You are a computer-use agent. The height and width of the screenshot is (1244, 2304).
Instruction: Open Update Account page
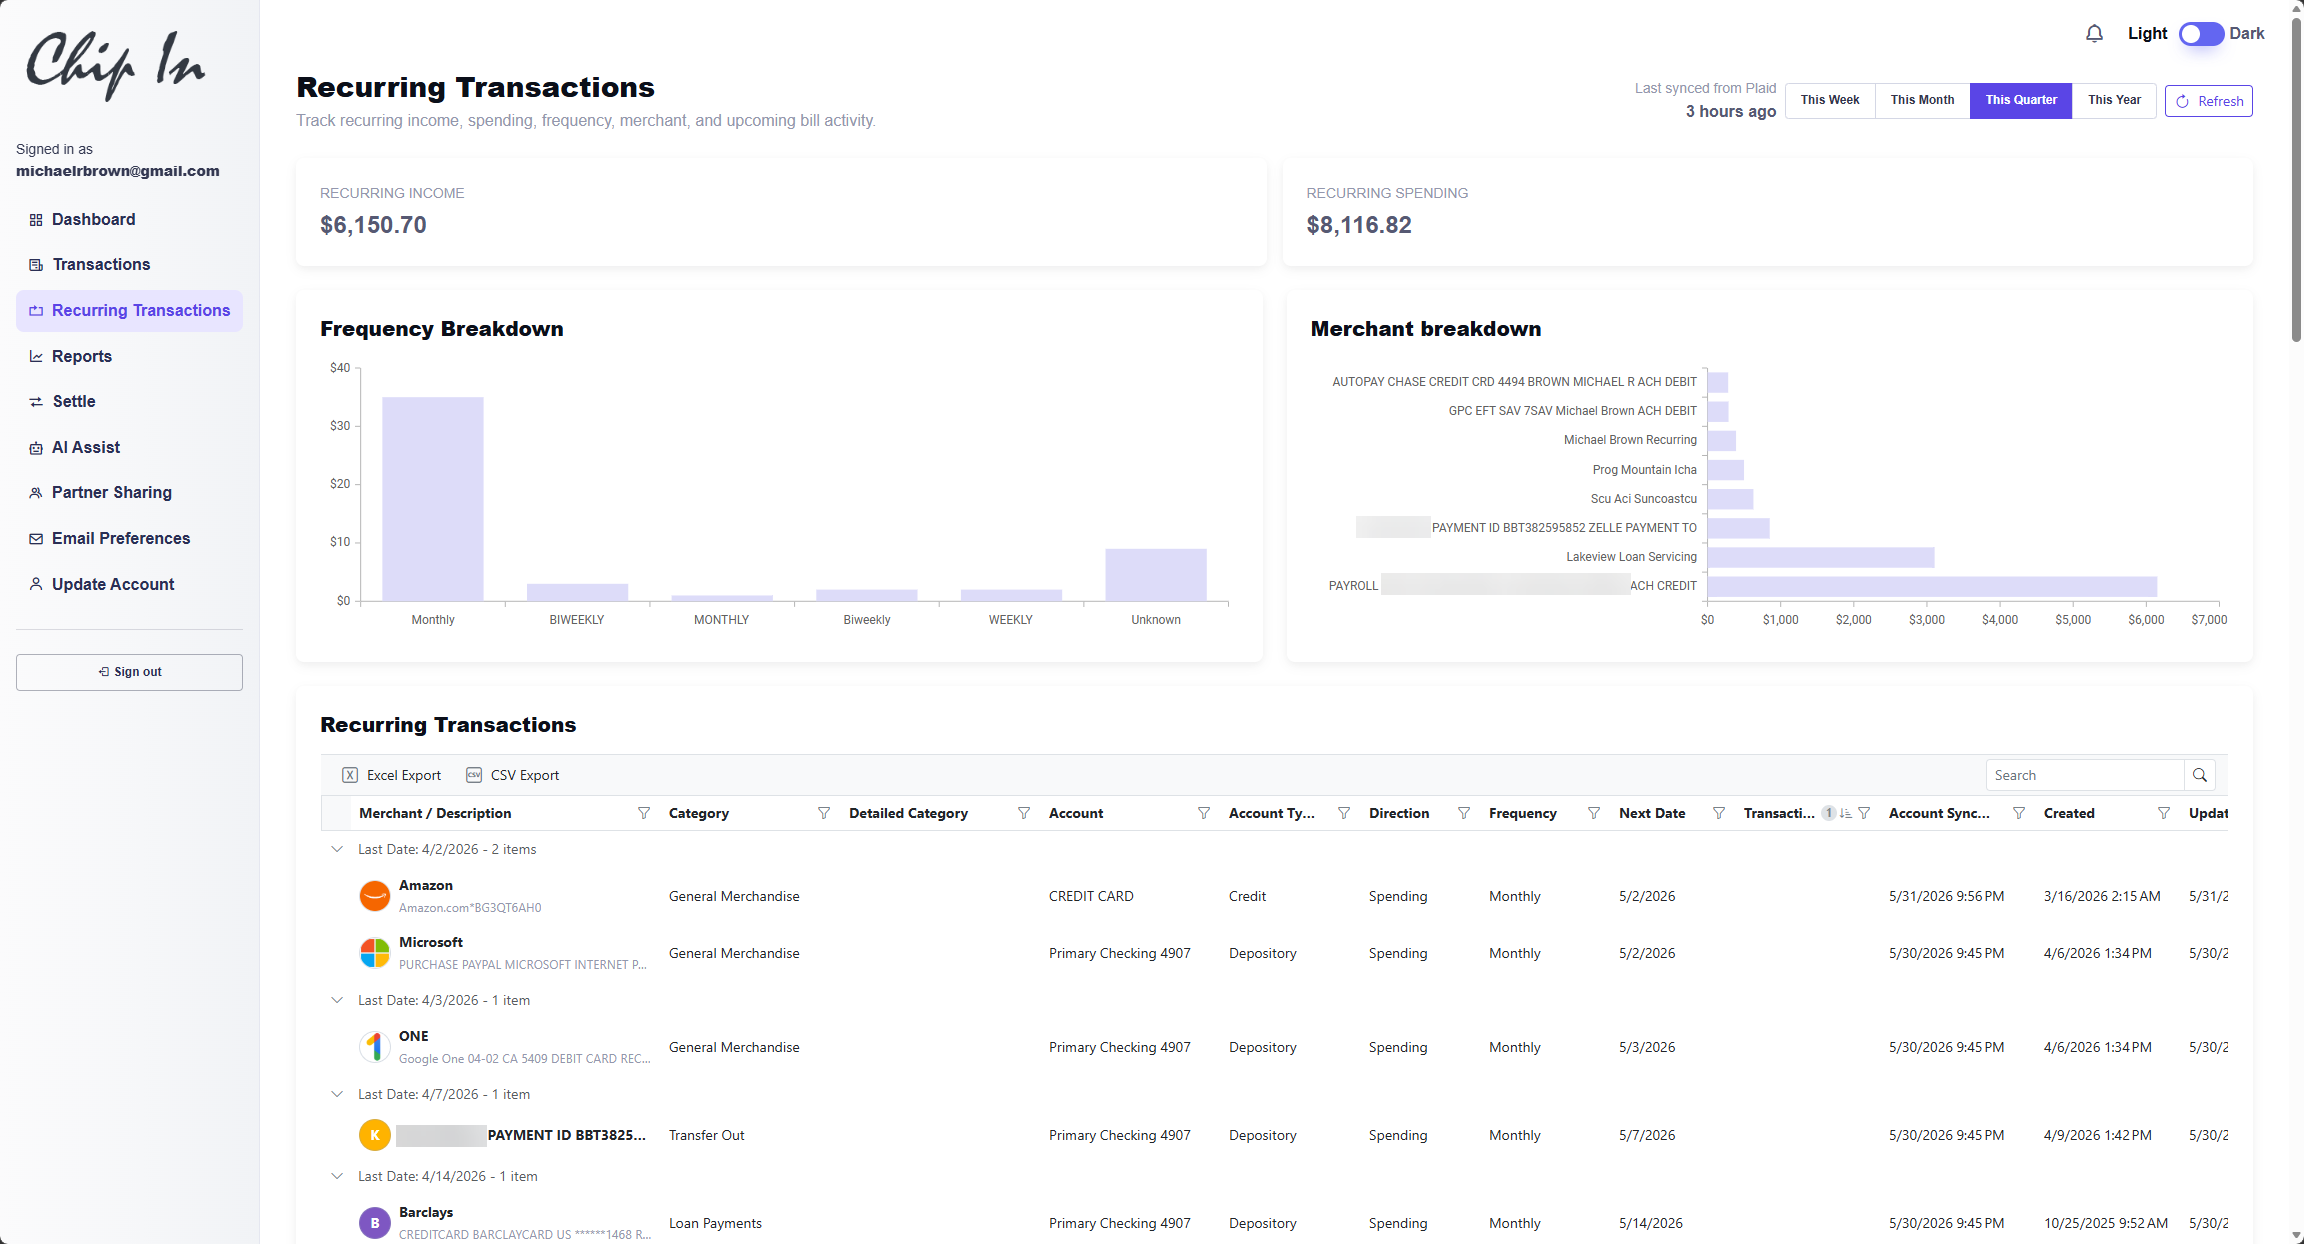129,584
